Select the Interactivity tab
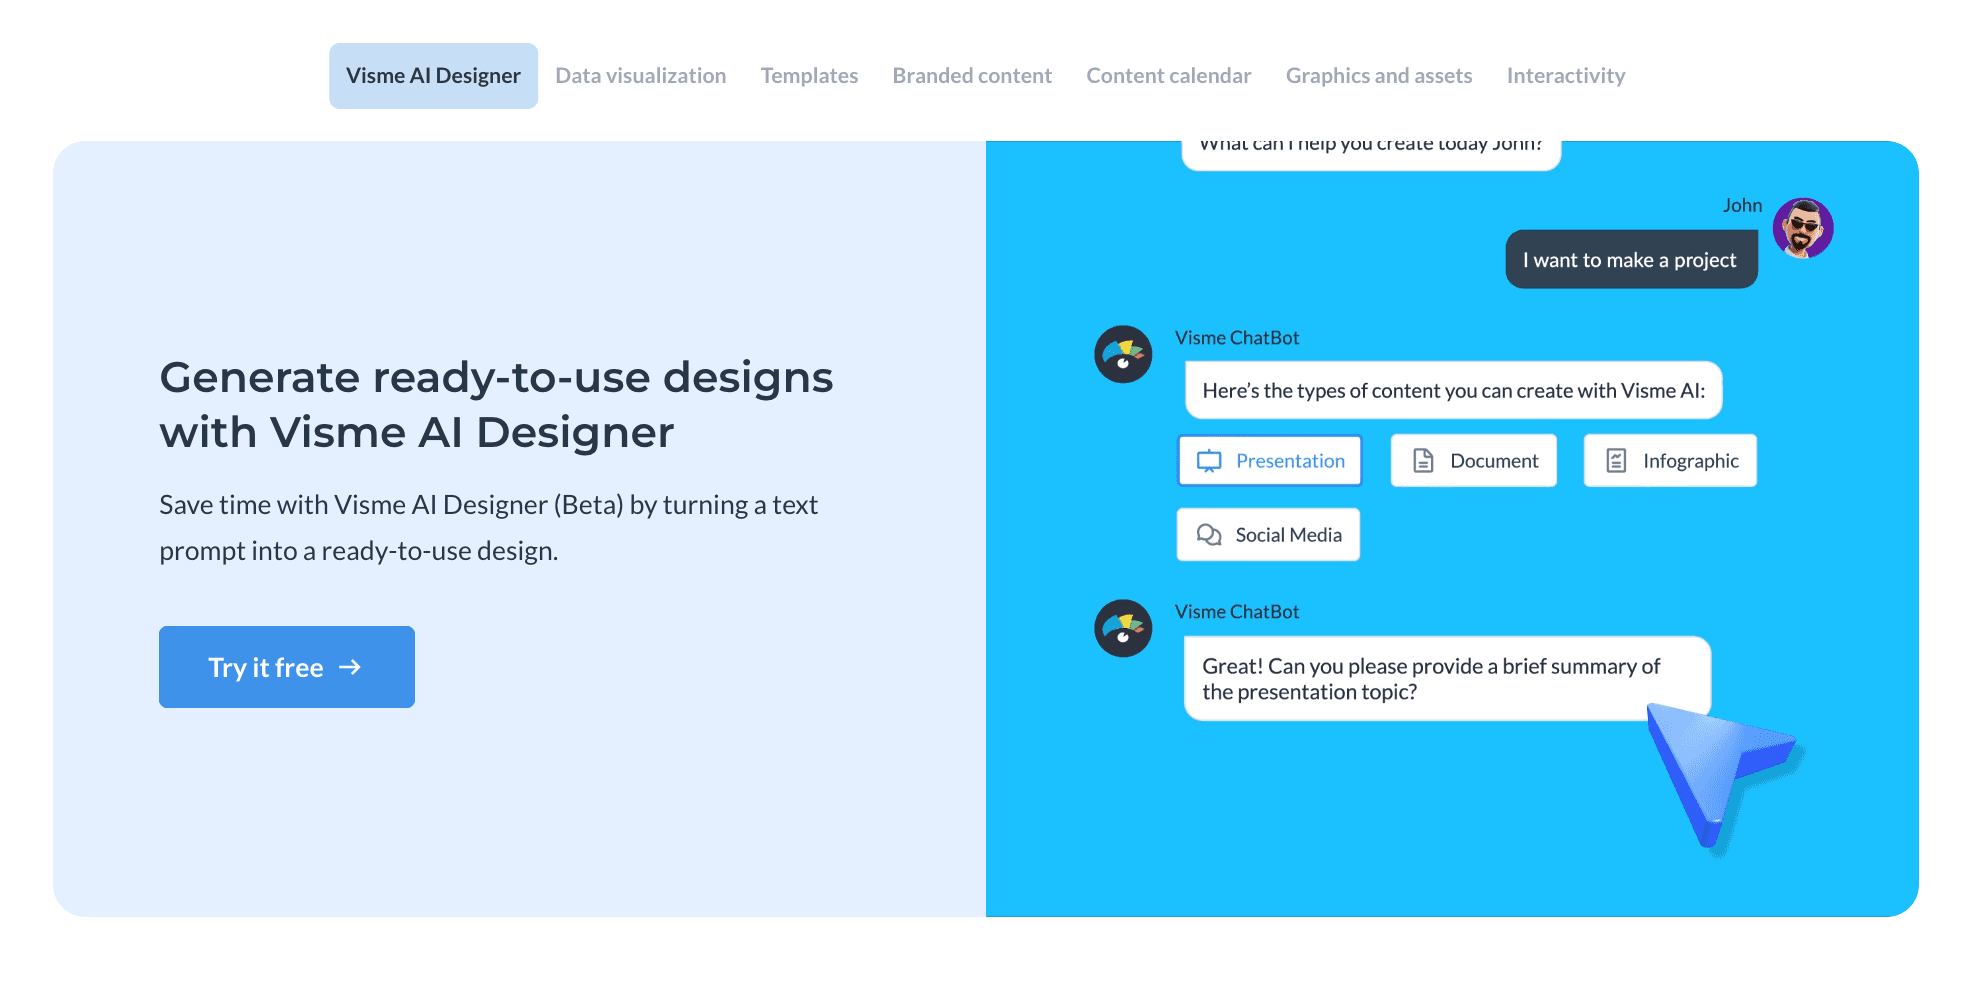 (1566, 76)
